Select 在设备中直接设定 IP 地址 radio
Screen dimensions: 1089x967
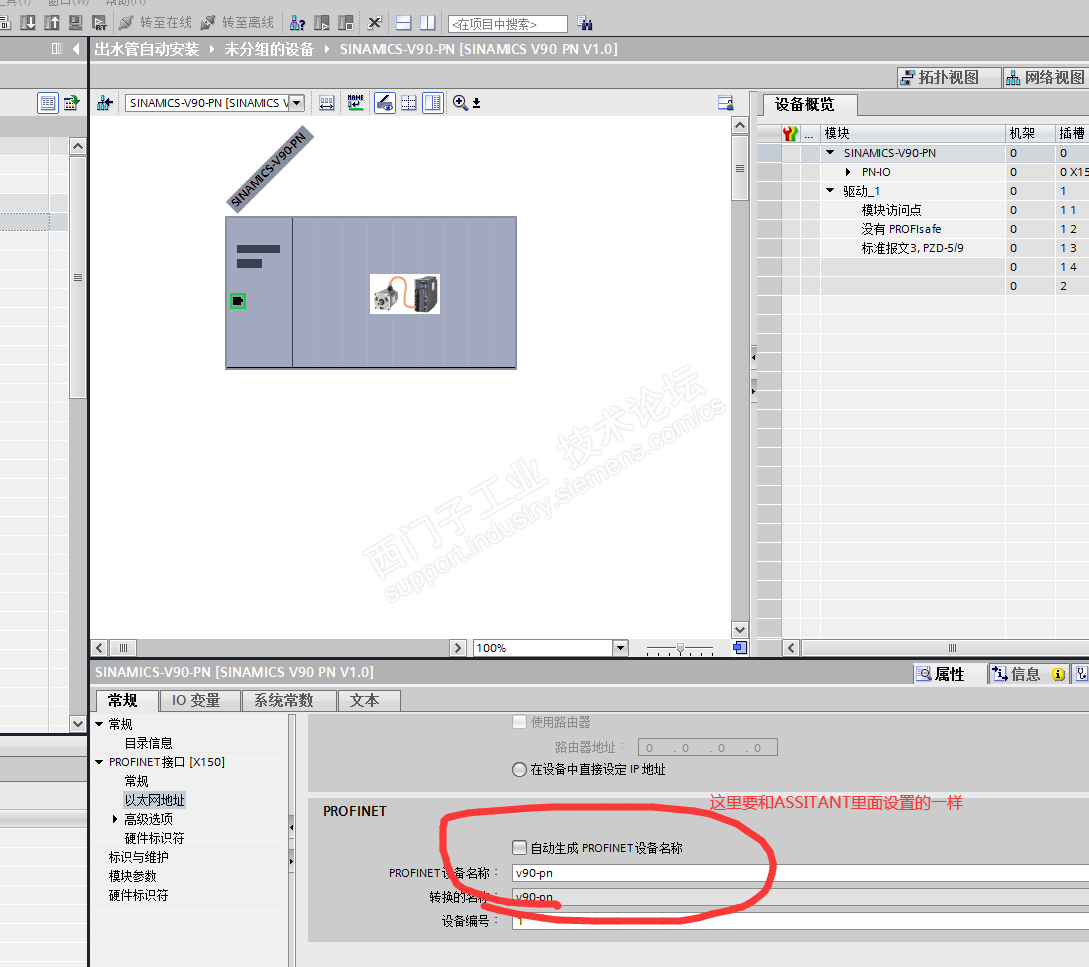[519, 769]
